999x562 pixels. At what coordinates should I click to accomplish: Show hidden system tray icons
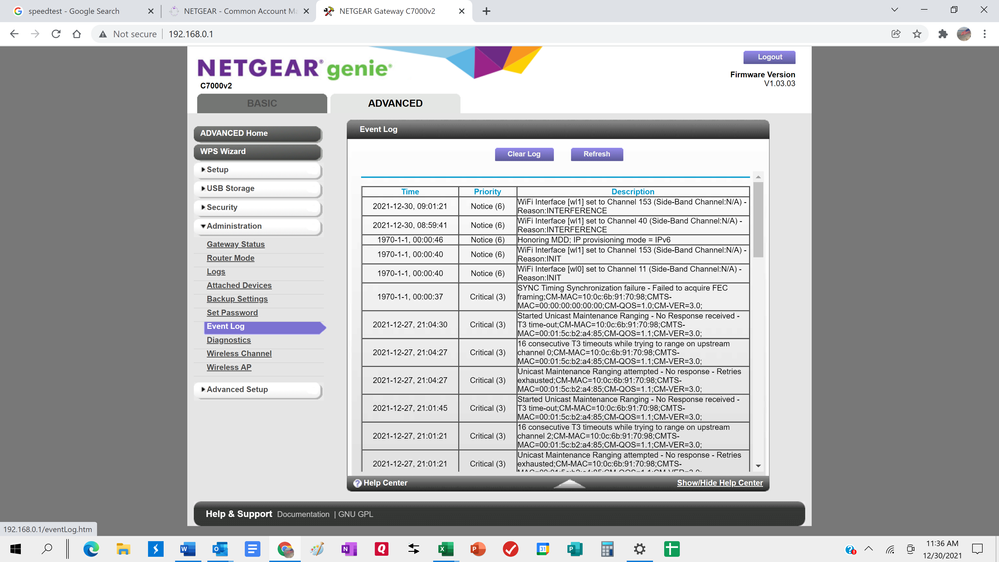869,549
